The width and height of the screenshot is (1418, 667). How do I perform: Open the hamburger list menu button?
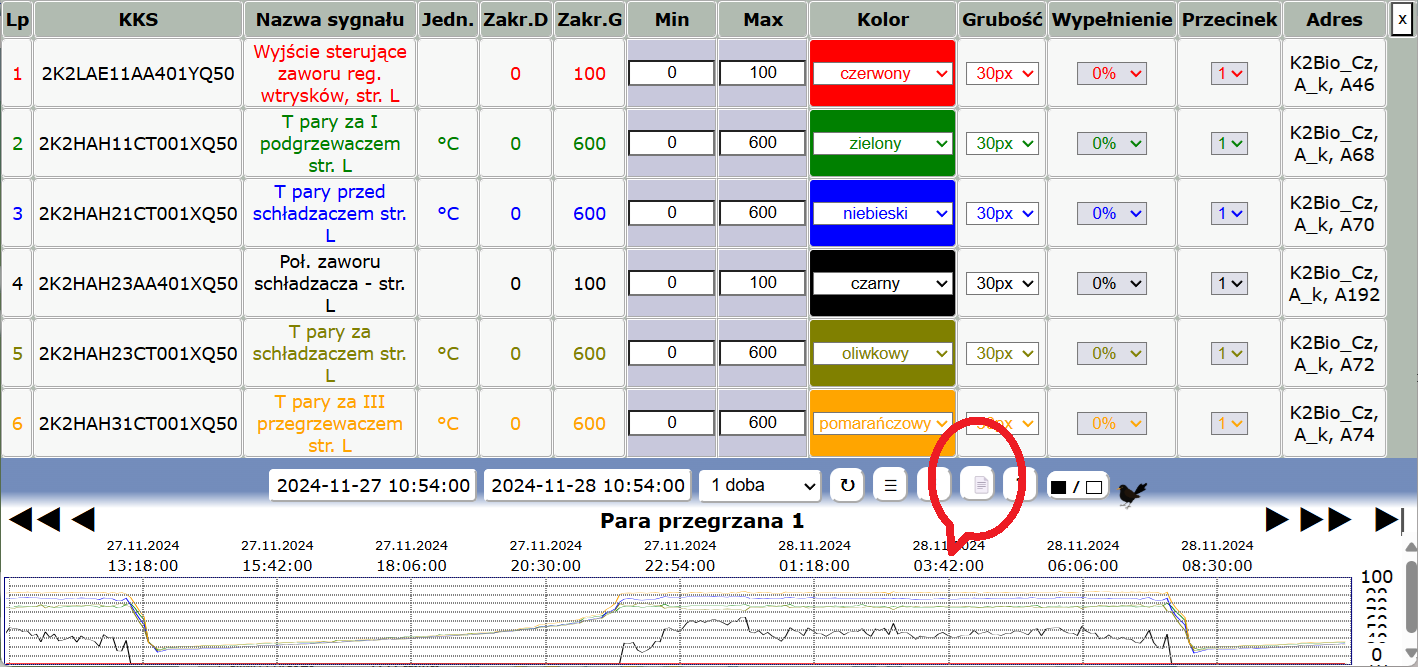pos(890,485)
